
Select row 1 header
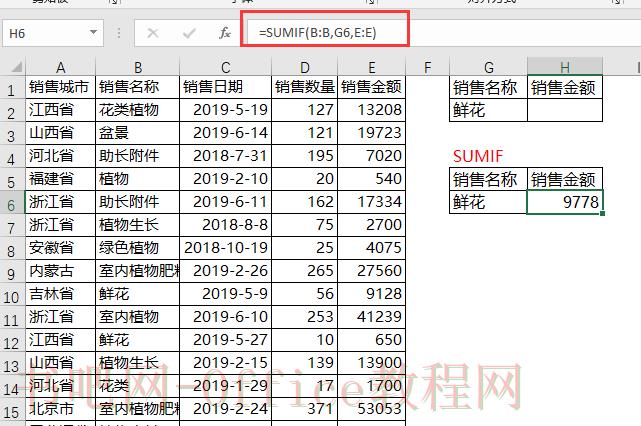(12, 88)
